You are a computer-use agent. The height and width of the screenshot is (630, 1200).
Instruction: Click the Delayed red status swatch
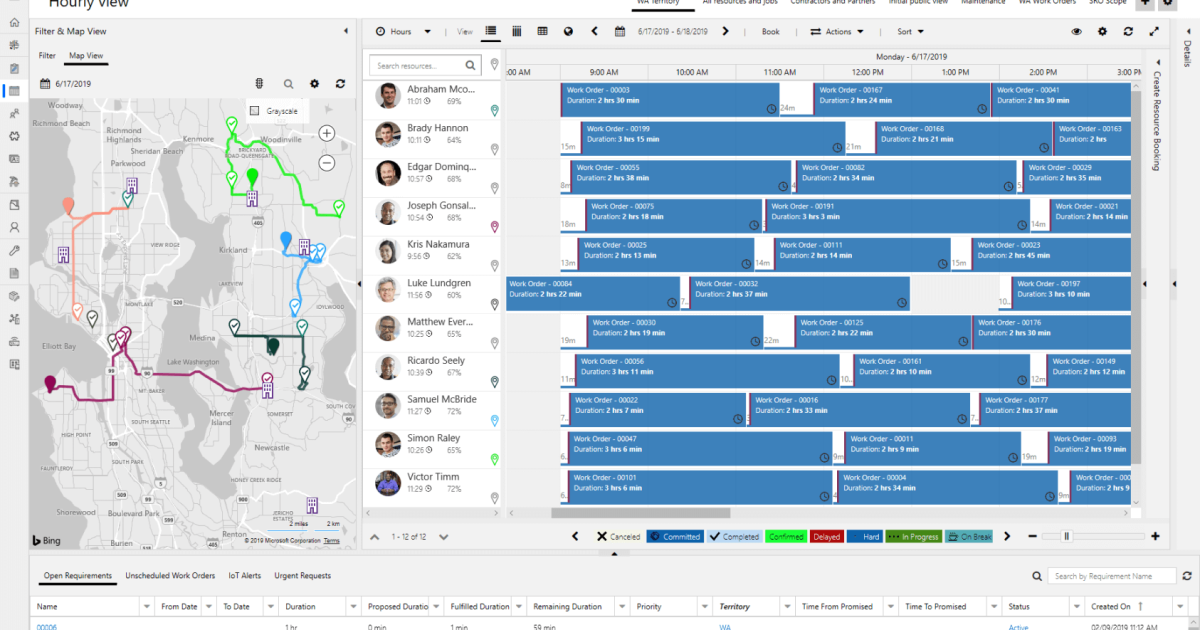826,537
